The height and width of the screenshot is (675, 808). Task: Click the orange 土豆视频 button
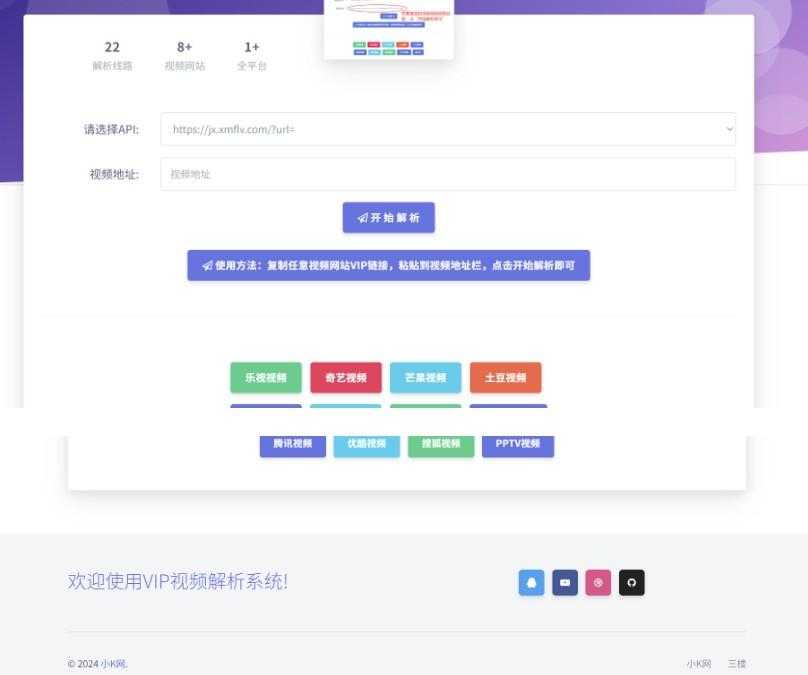tap(506, 378)
